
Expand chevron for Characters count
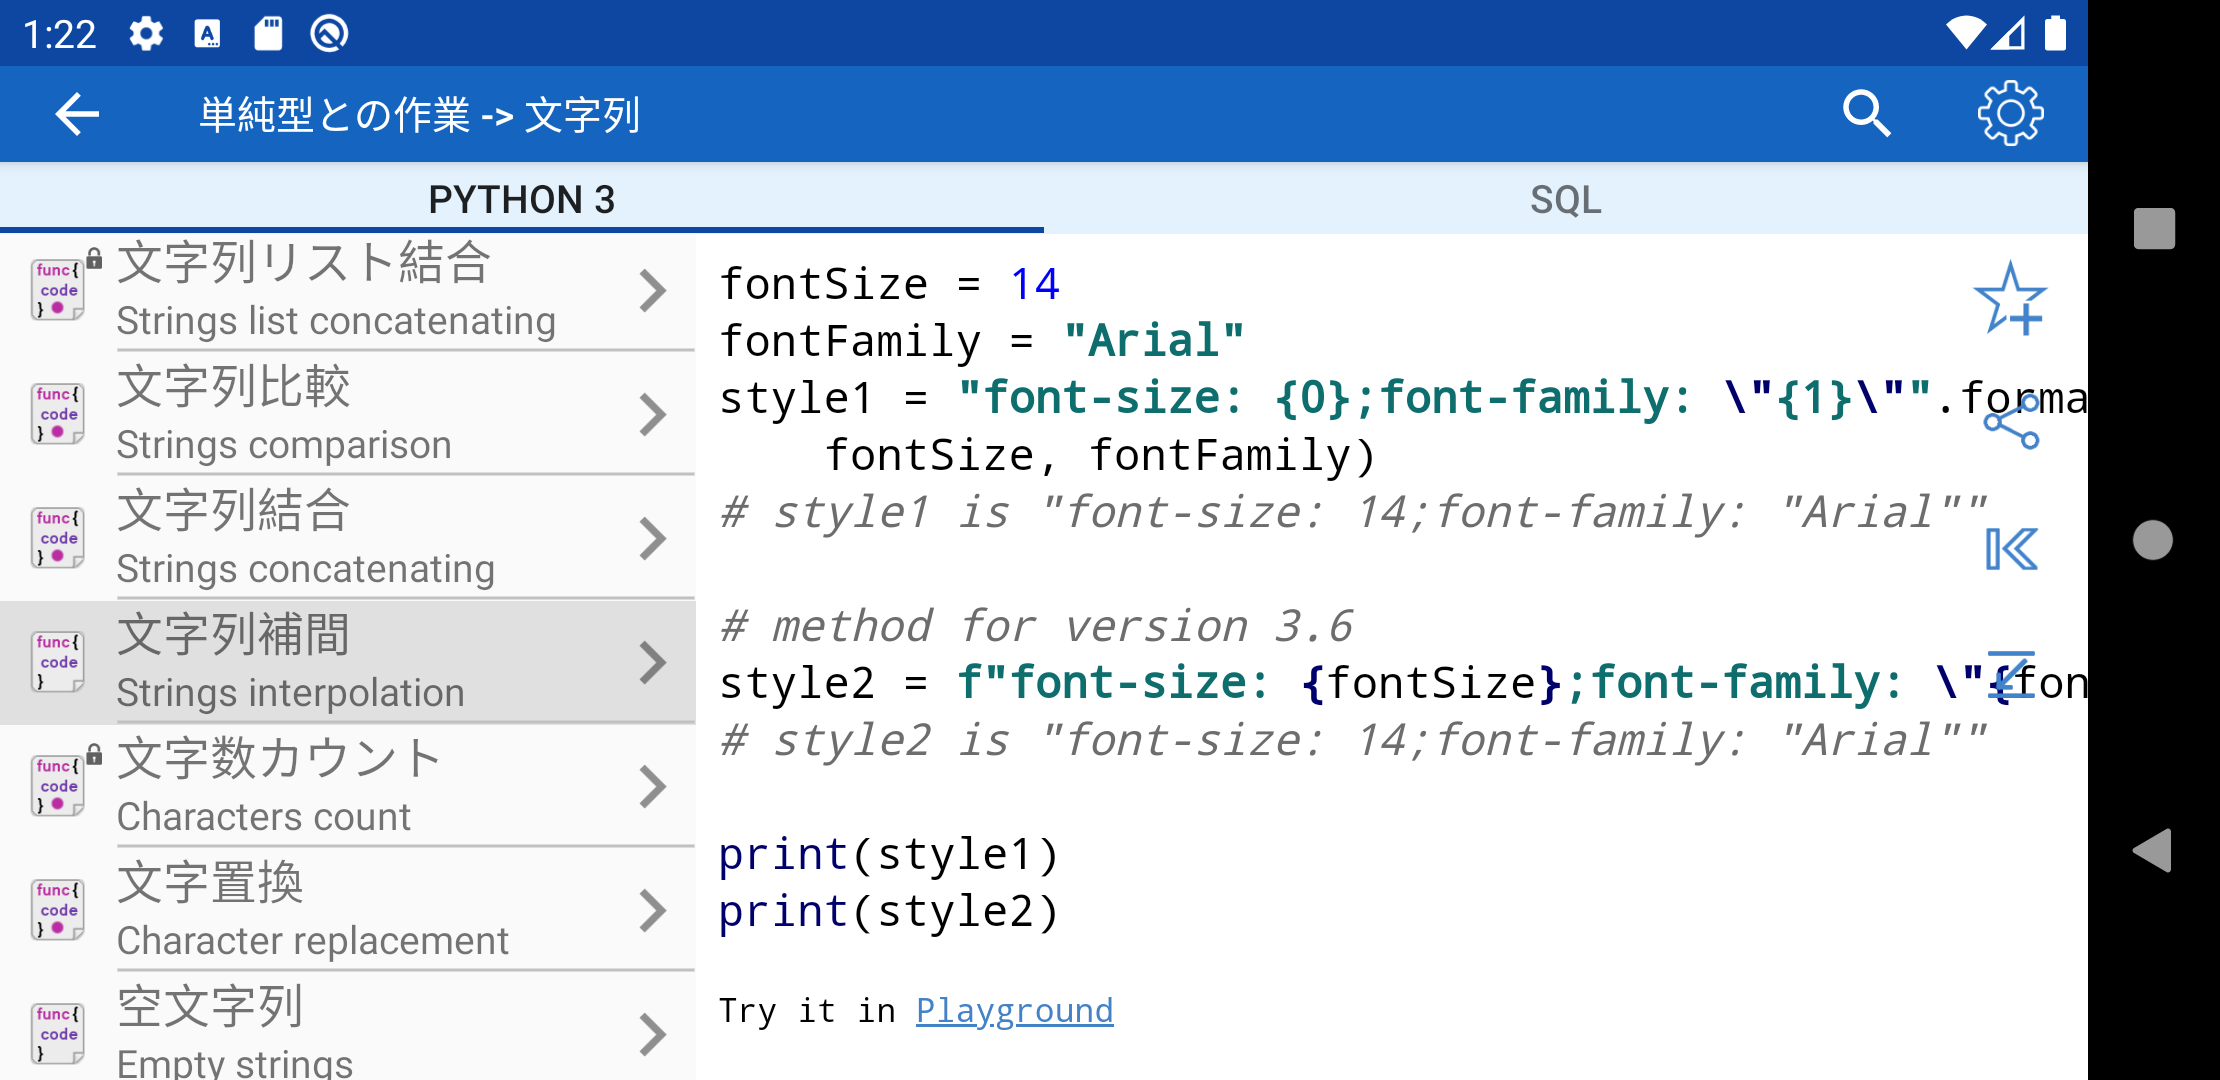point(653,787)
